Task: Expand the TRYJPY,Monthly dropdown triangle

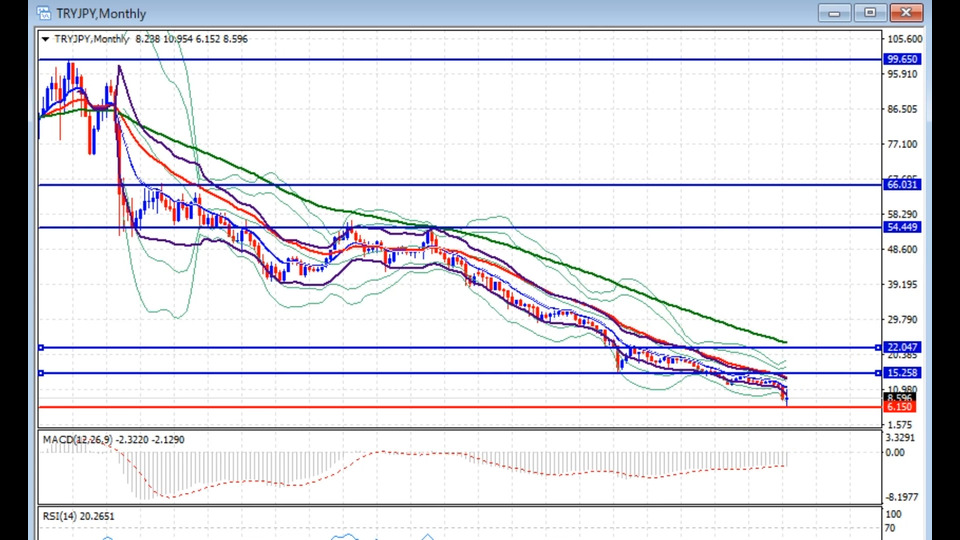Action: click(x=45, y=39)
